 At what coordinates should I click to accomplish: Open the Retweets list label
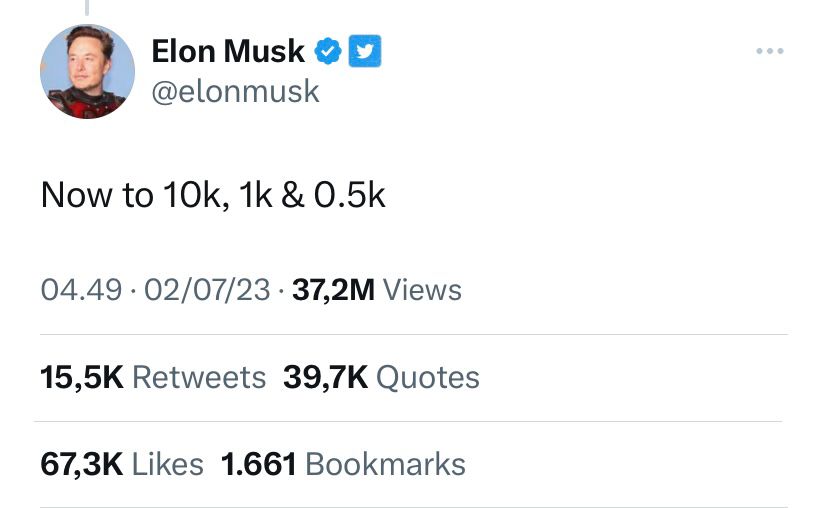pos(199,377)
